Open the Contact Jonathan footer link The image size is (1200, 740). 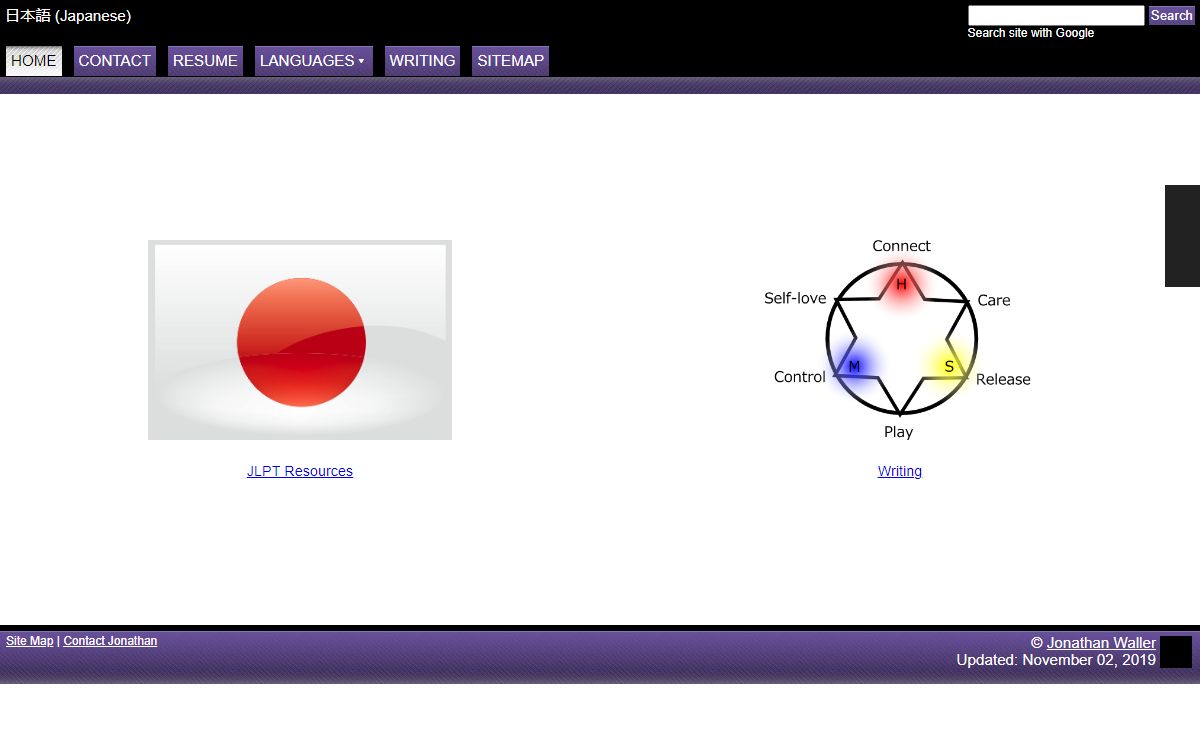coord(110,641)
